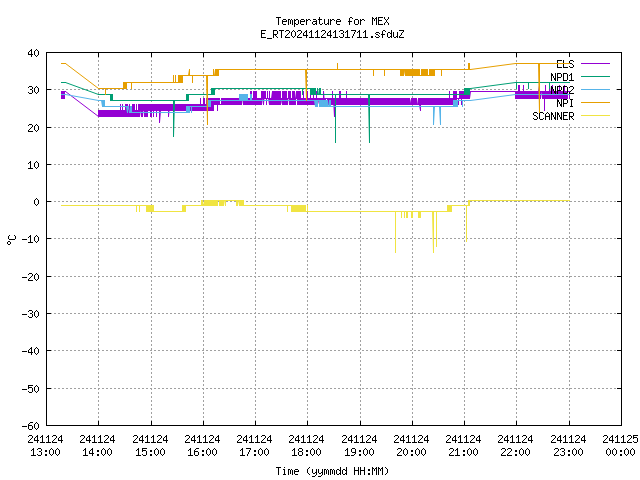Click the y-axis label 0
Viewport: 640px width, 480px height.
(x=37, y=202)
